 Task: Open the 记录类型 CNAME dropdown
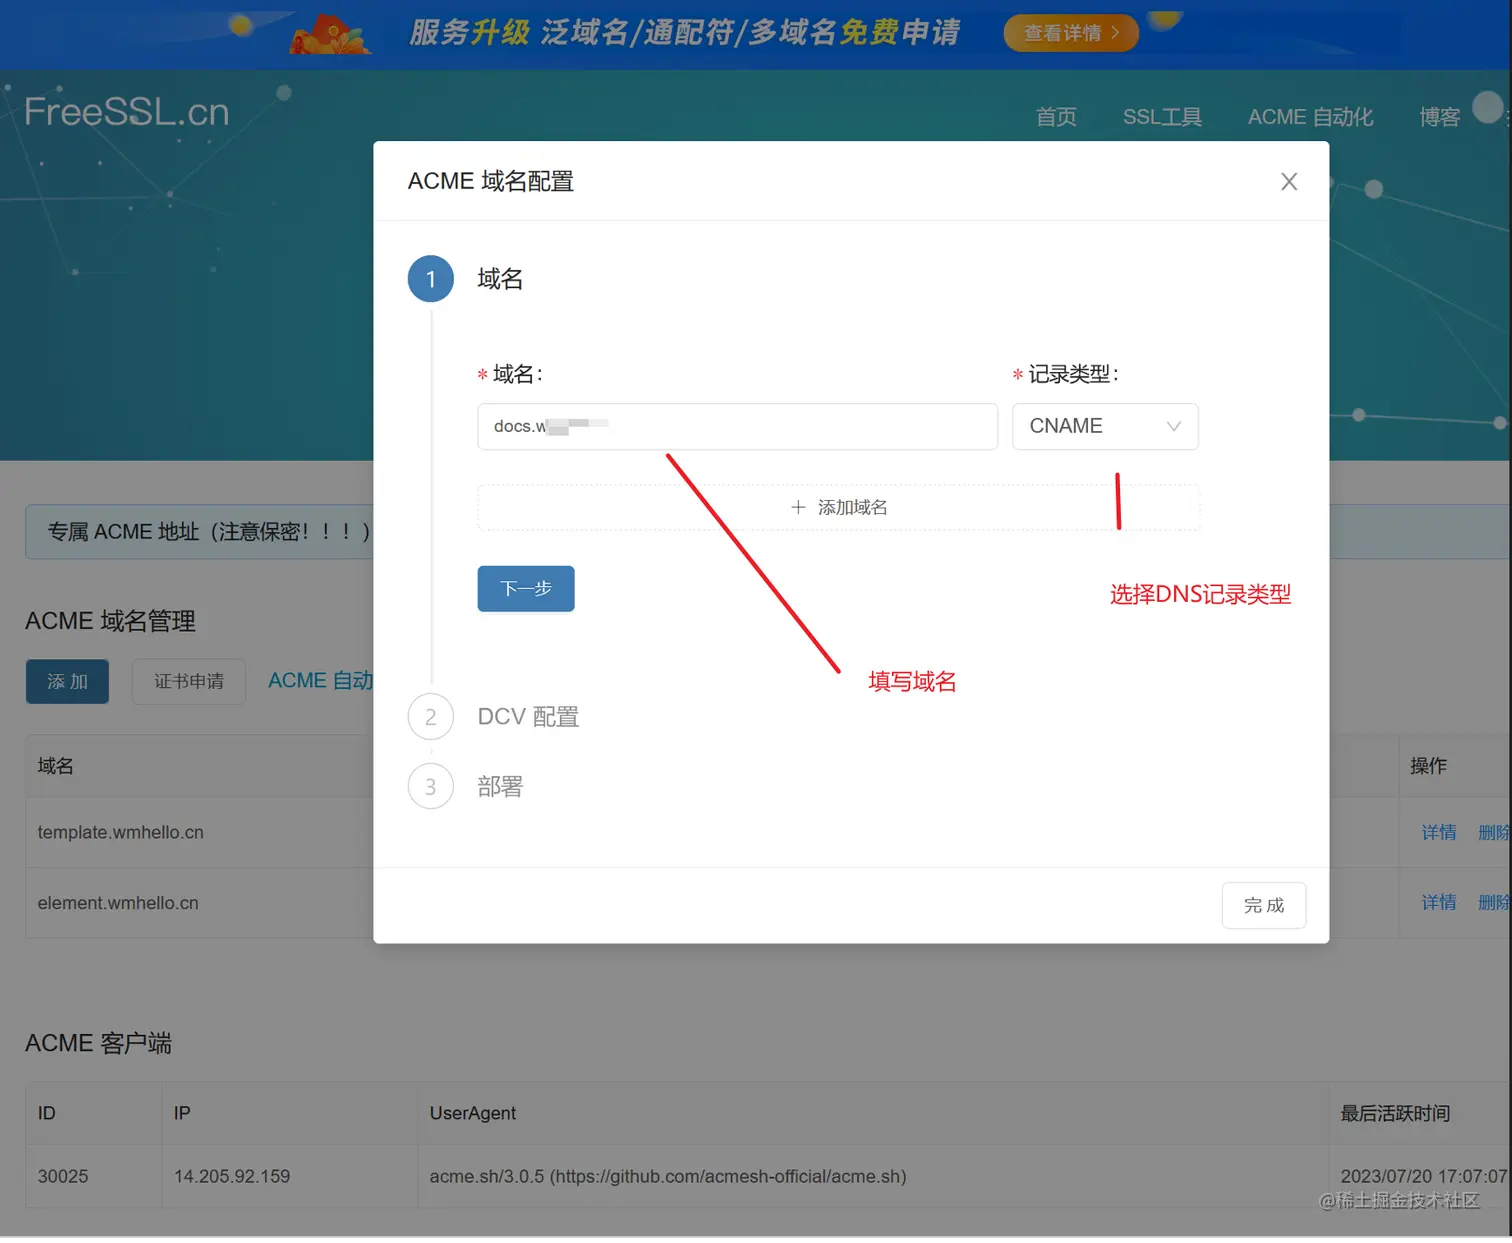[1105, 426]
